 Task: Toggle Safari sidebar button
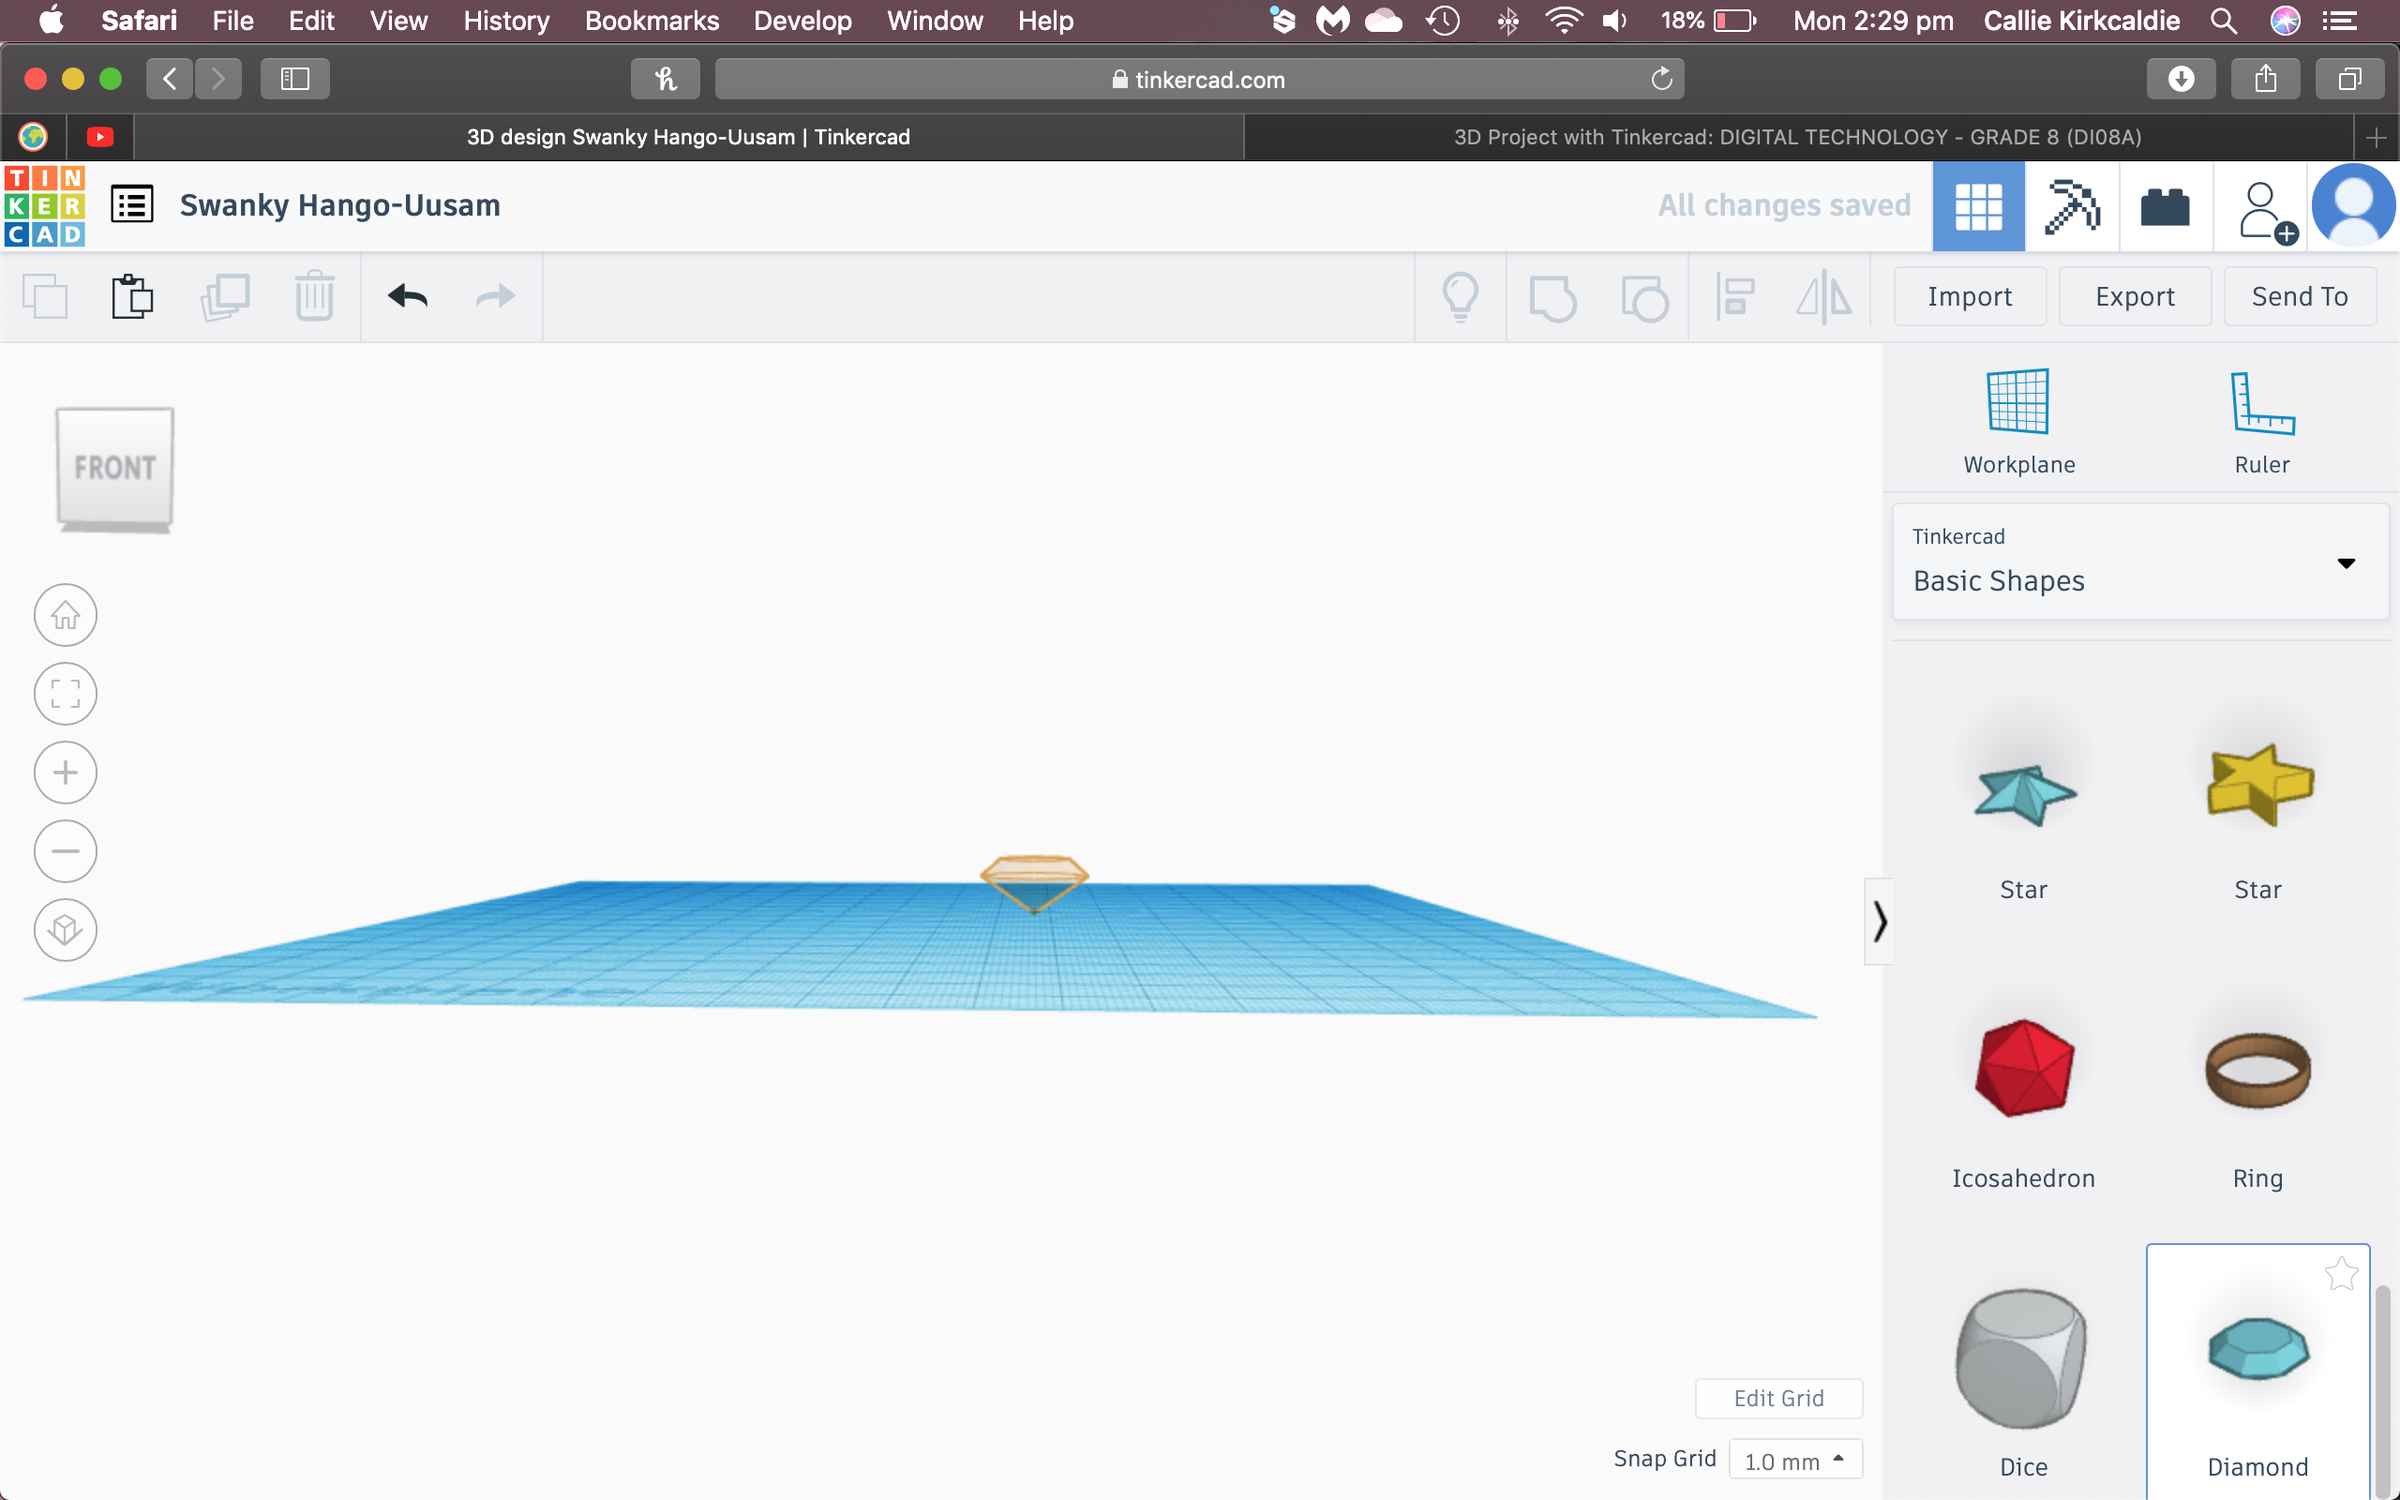294,79
